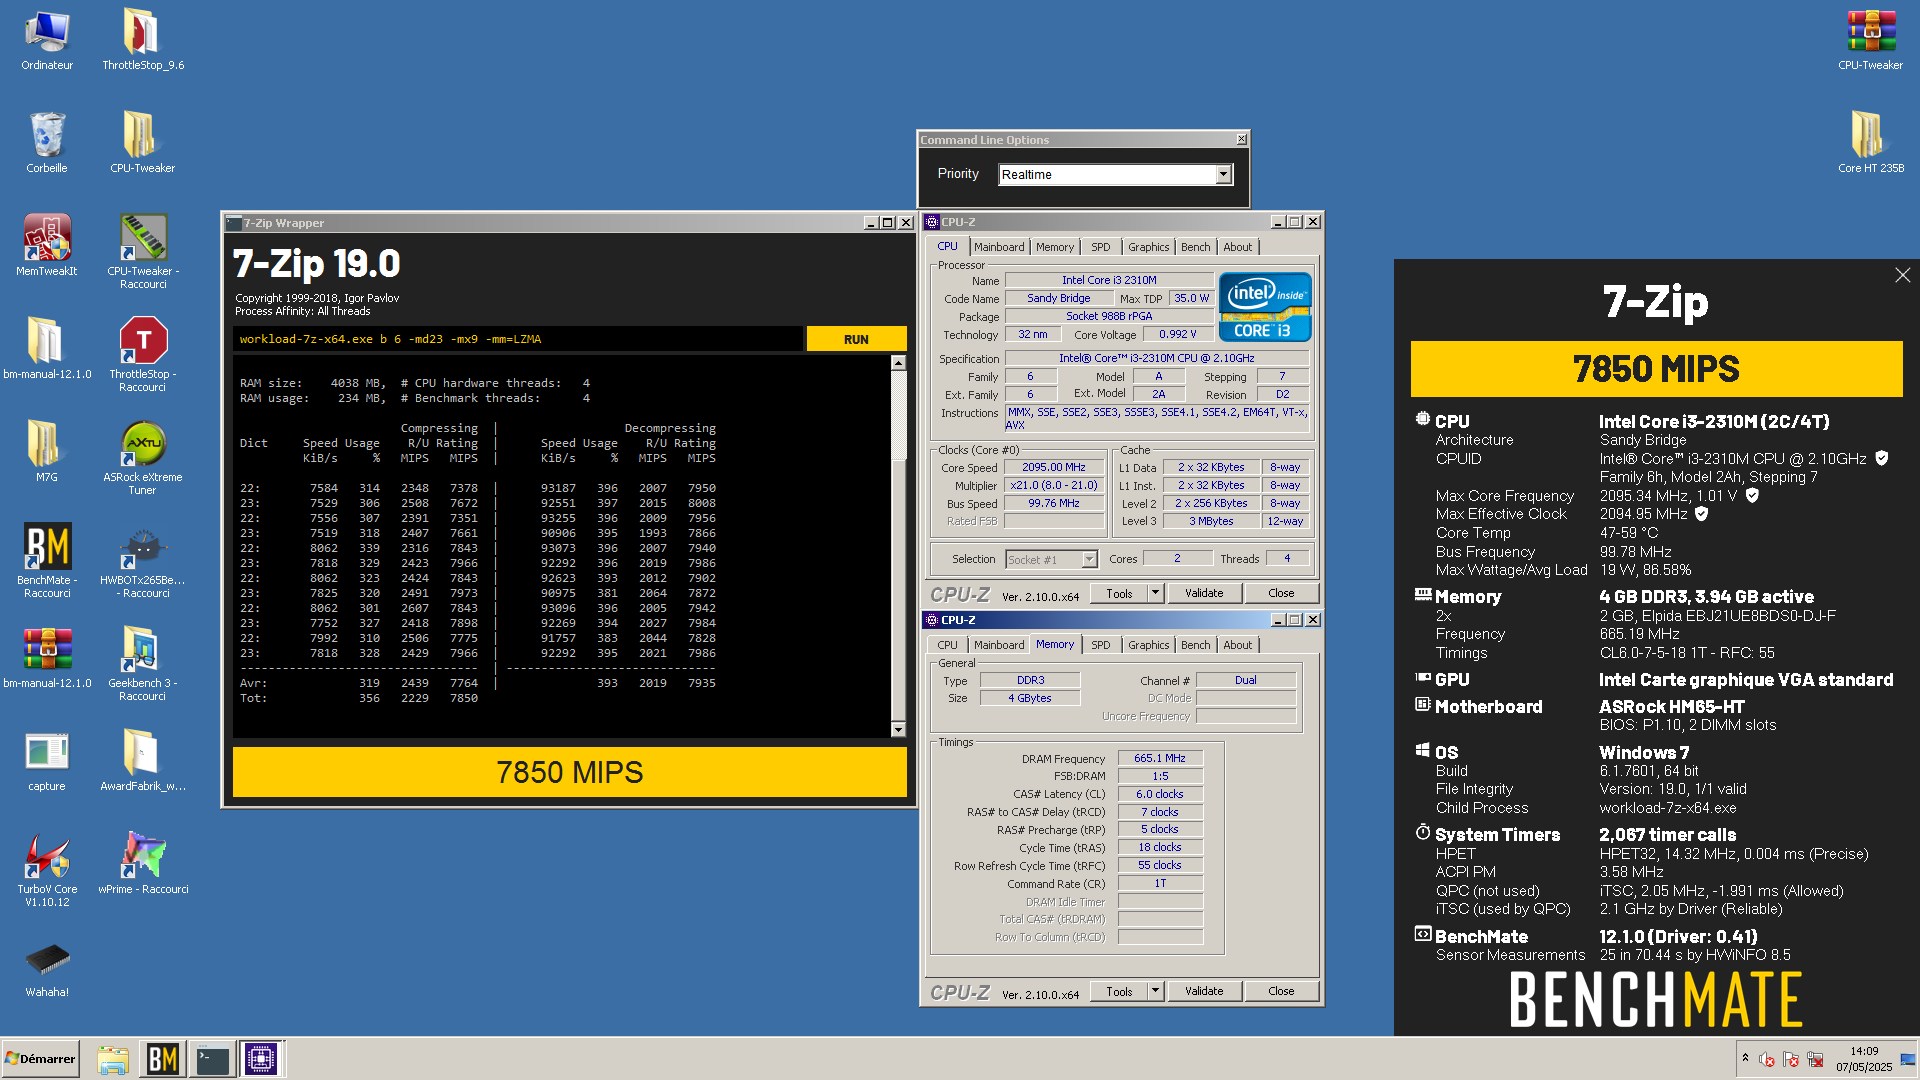
Task: Open Graphics tab in upper CPU-Z
Action: [1148, 247]
